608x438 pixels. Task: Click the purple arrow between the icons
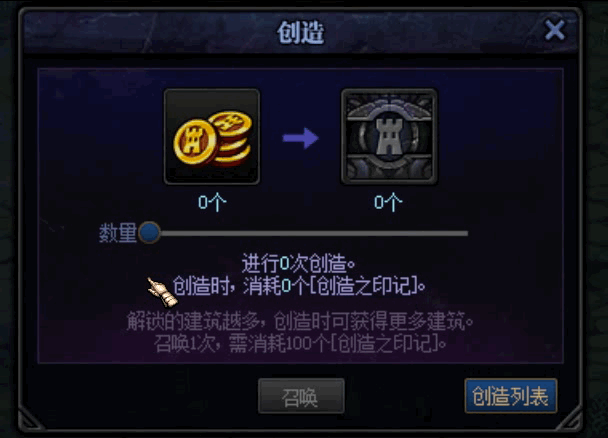coord(301,138)
